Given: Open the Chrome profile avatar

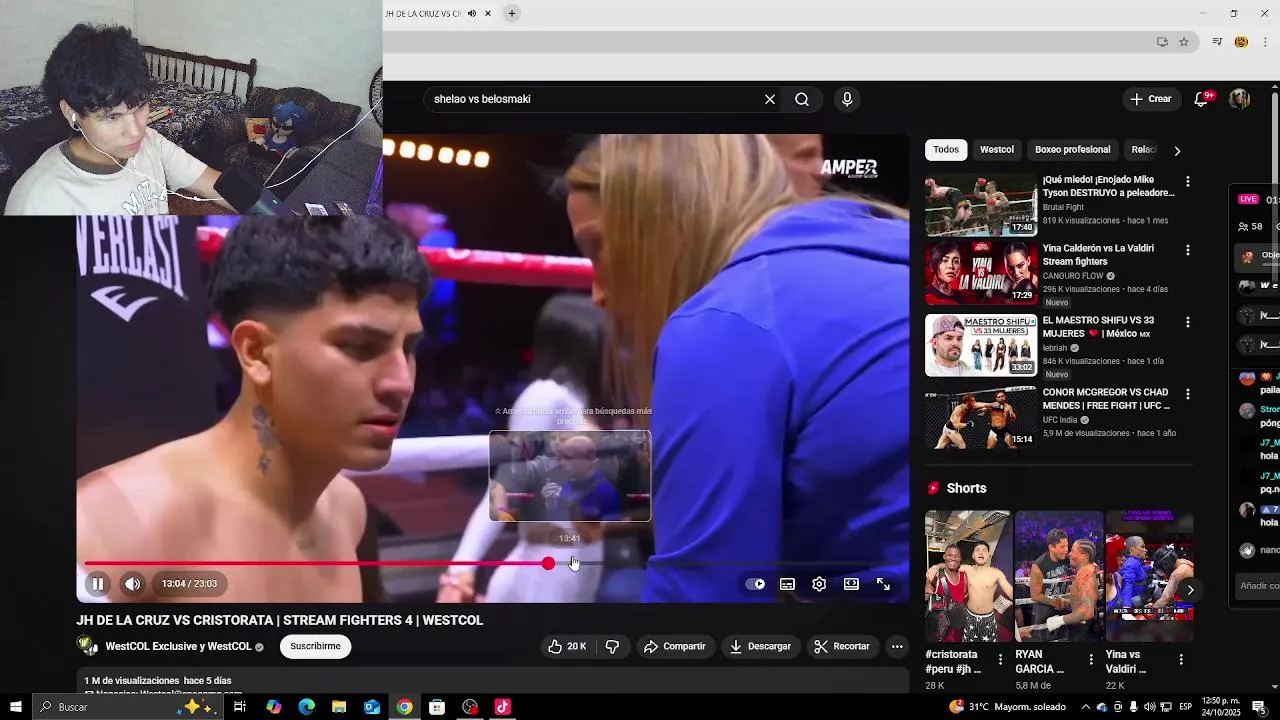Looking at the screenshot, I should tap(1241, 42).
